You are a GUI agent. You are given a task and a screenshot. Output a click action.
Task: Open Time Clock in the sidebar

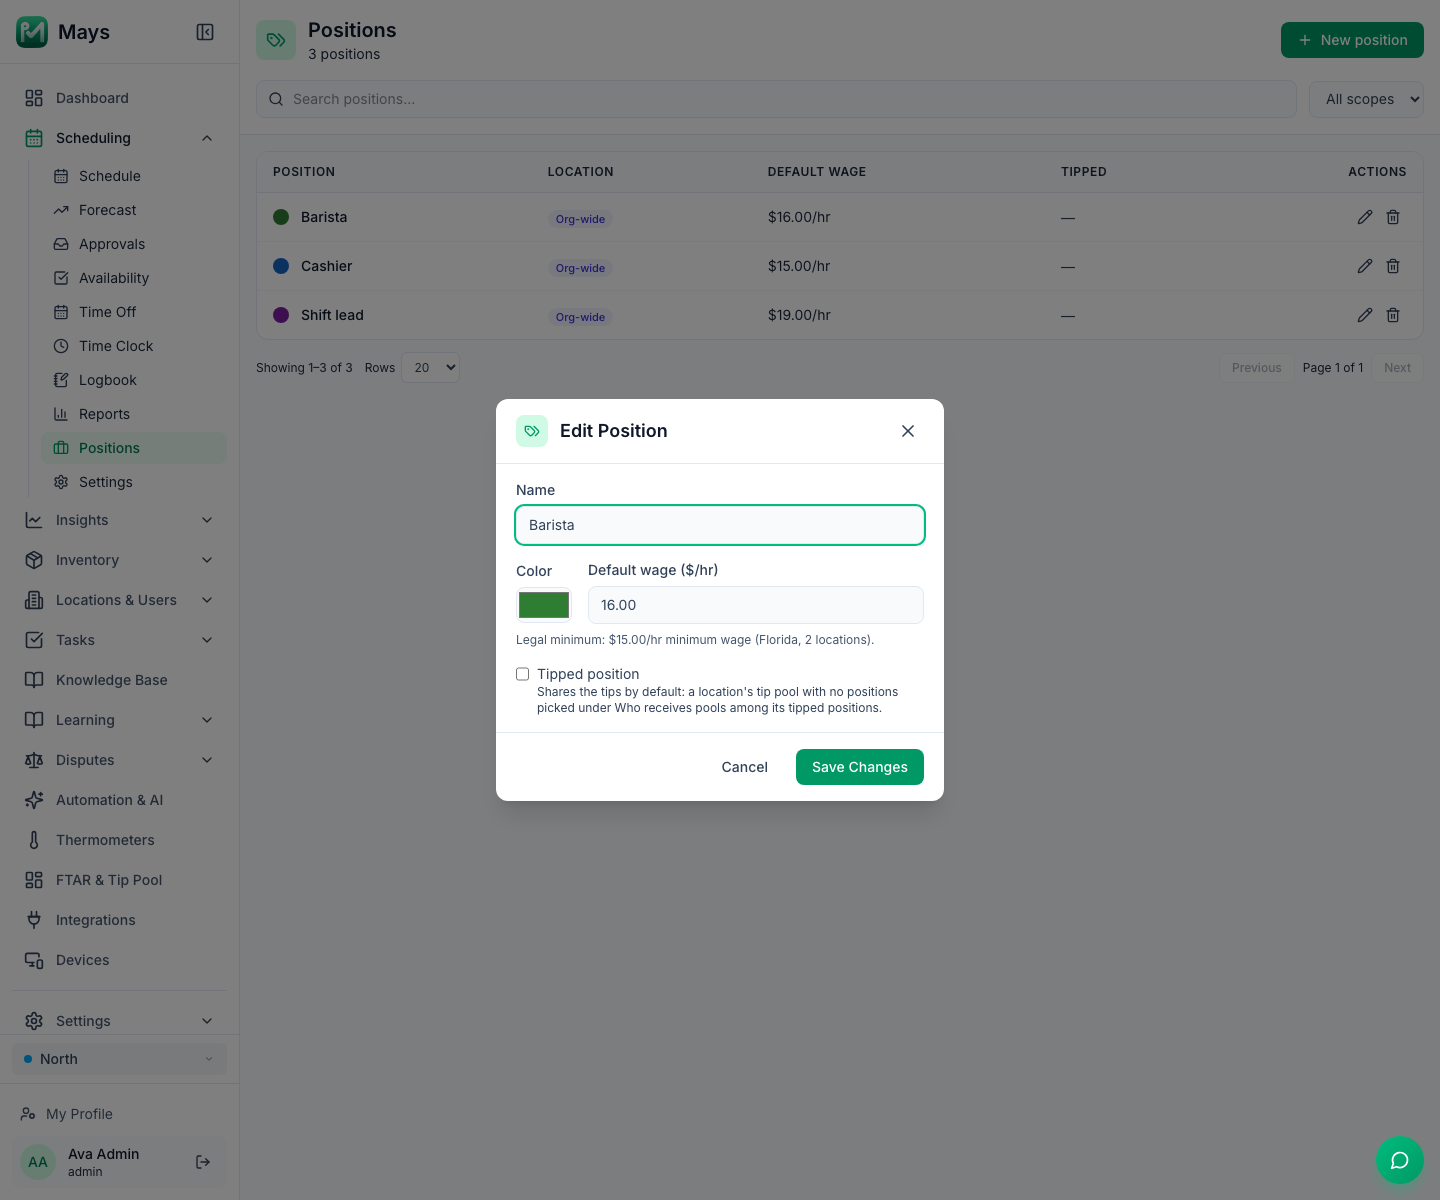pyautogui.click(x=134, y=346)
